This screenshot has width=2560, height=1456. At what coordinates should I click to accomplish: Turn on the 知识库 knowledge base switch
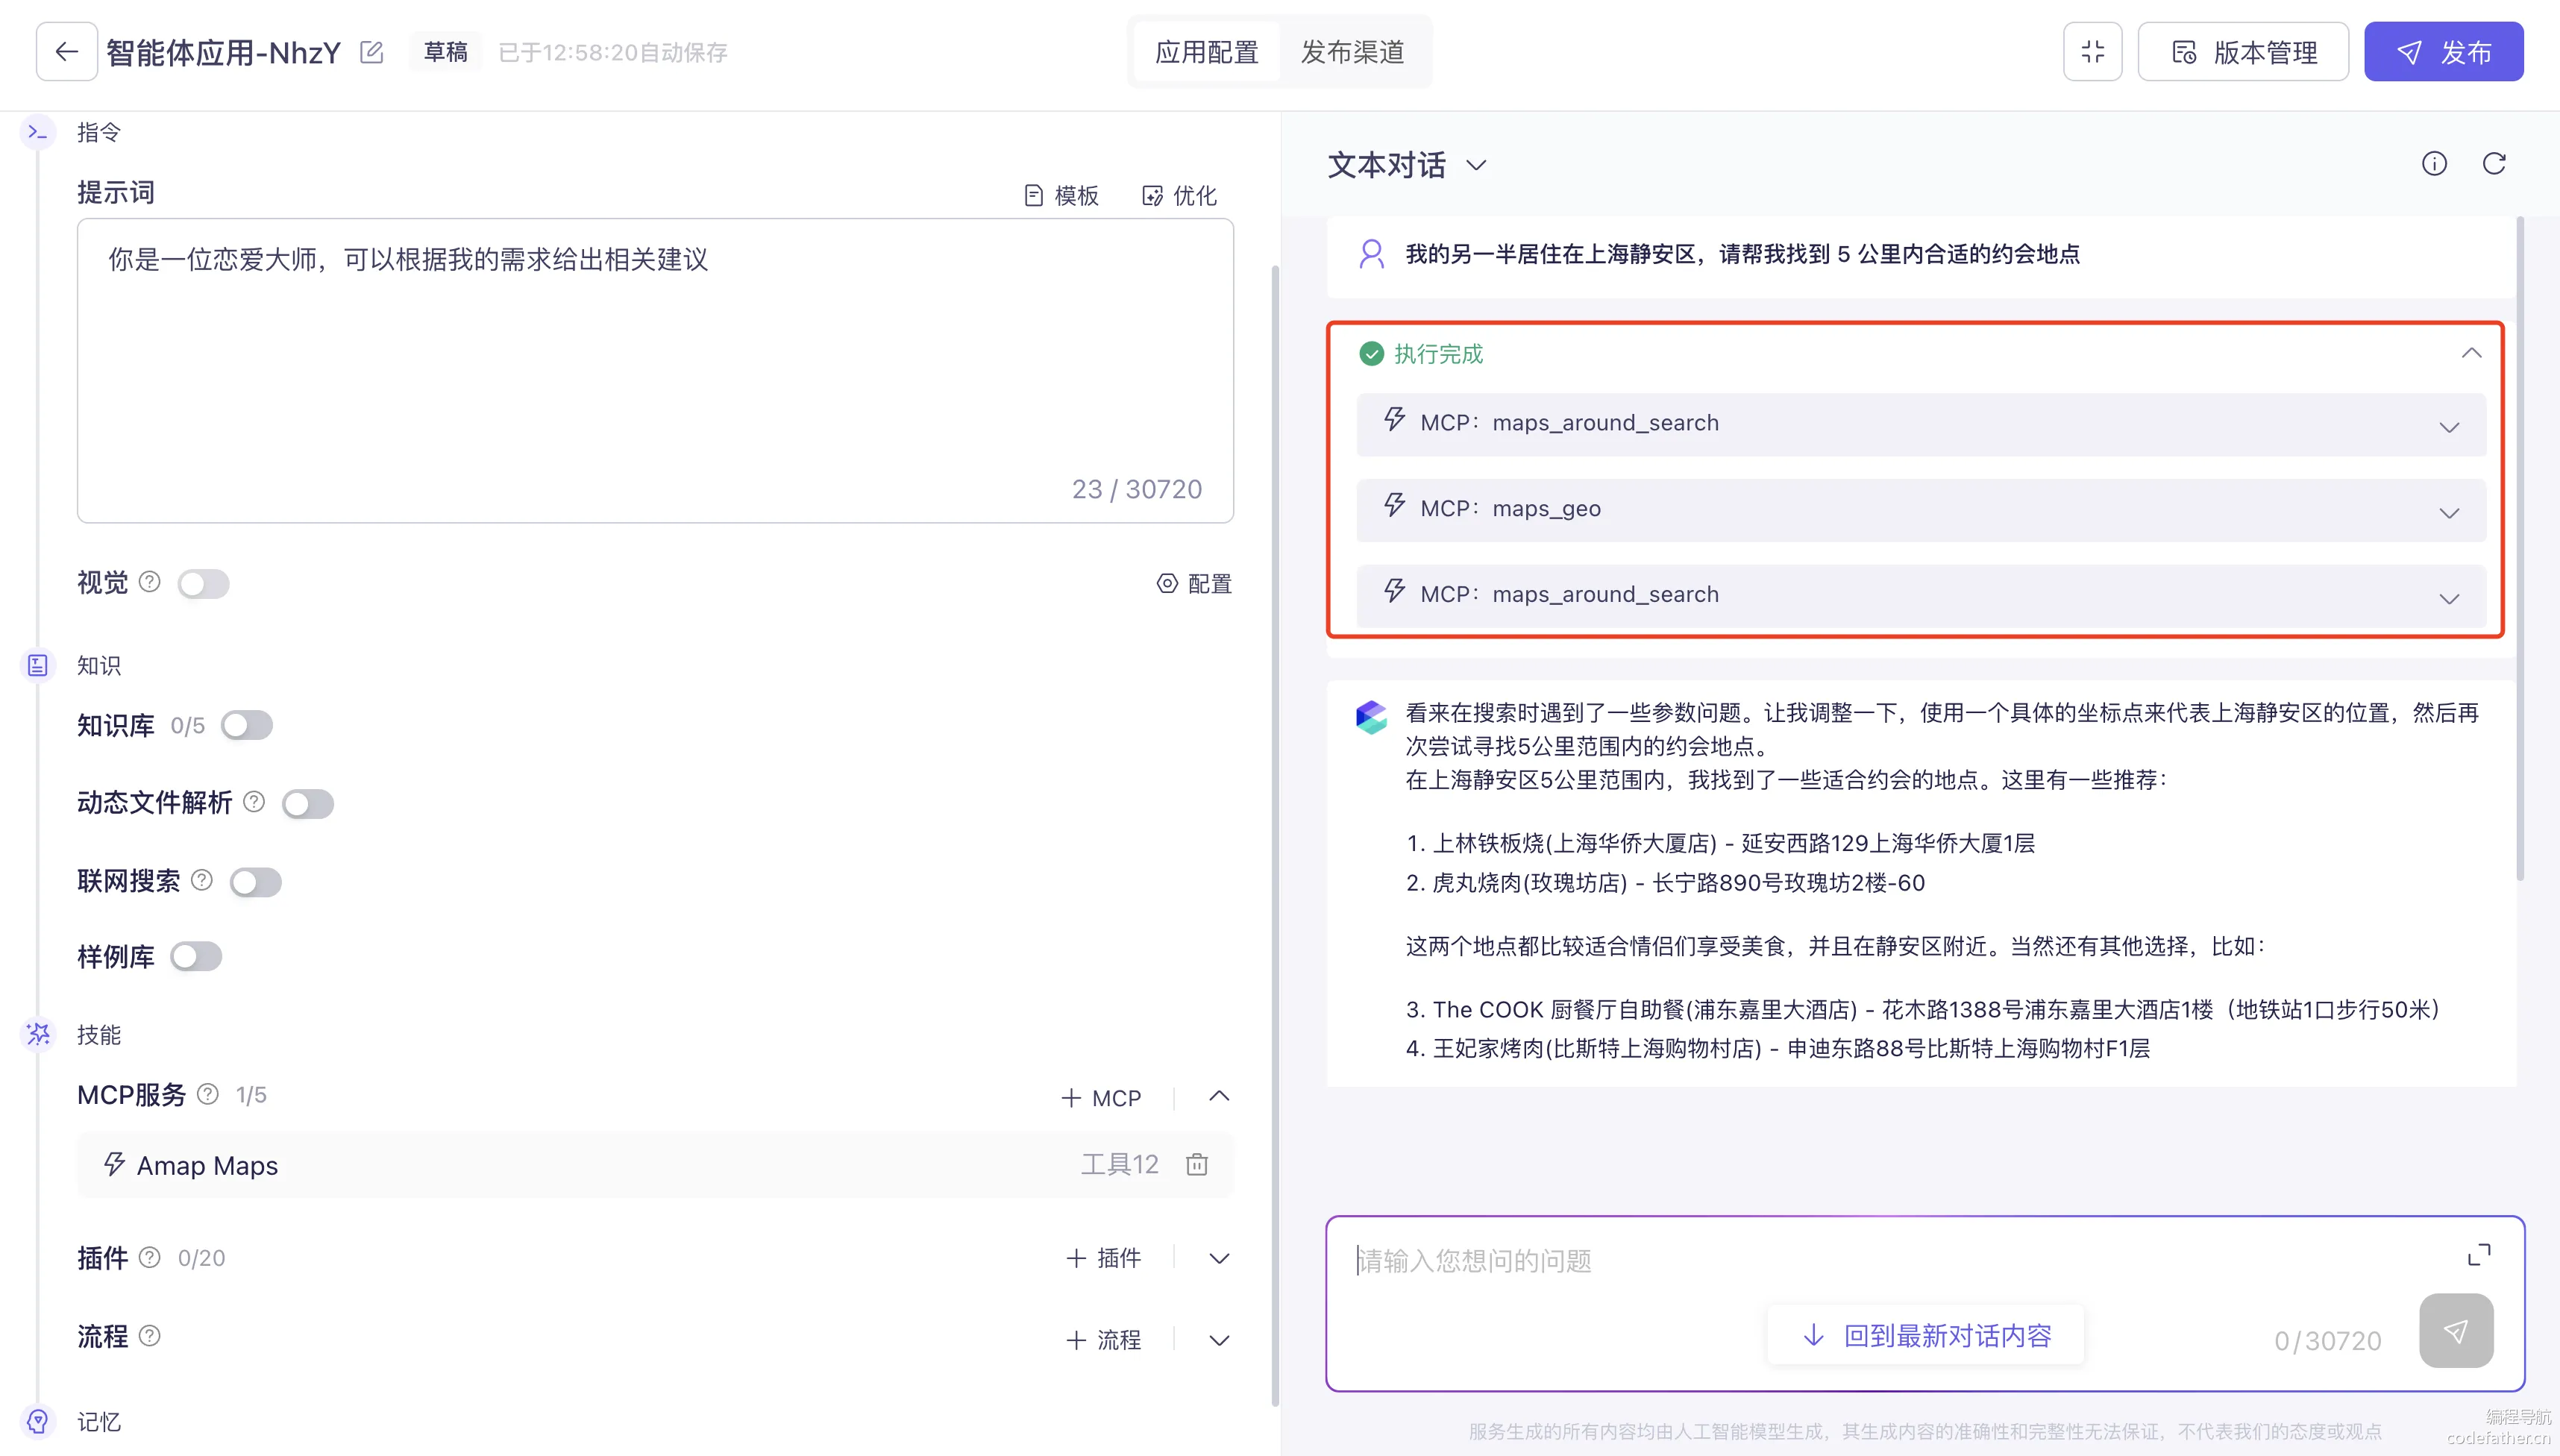pyautogui.click(x=247, y=725)
